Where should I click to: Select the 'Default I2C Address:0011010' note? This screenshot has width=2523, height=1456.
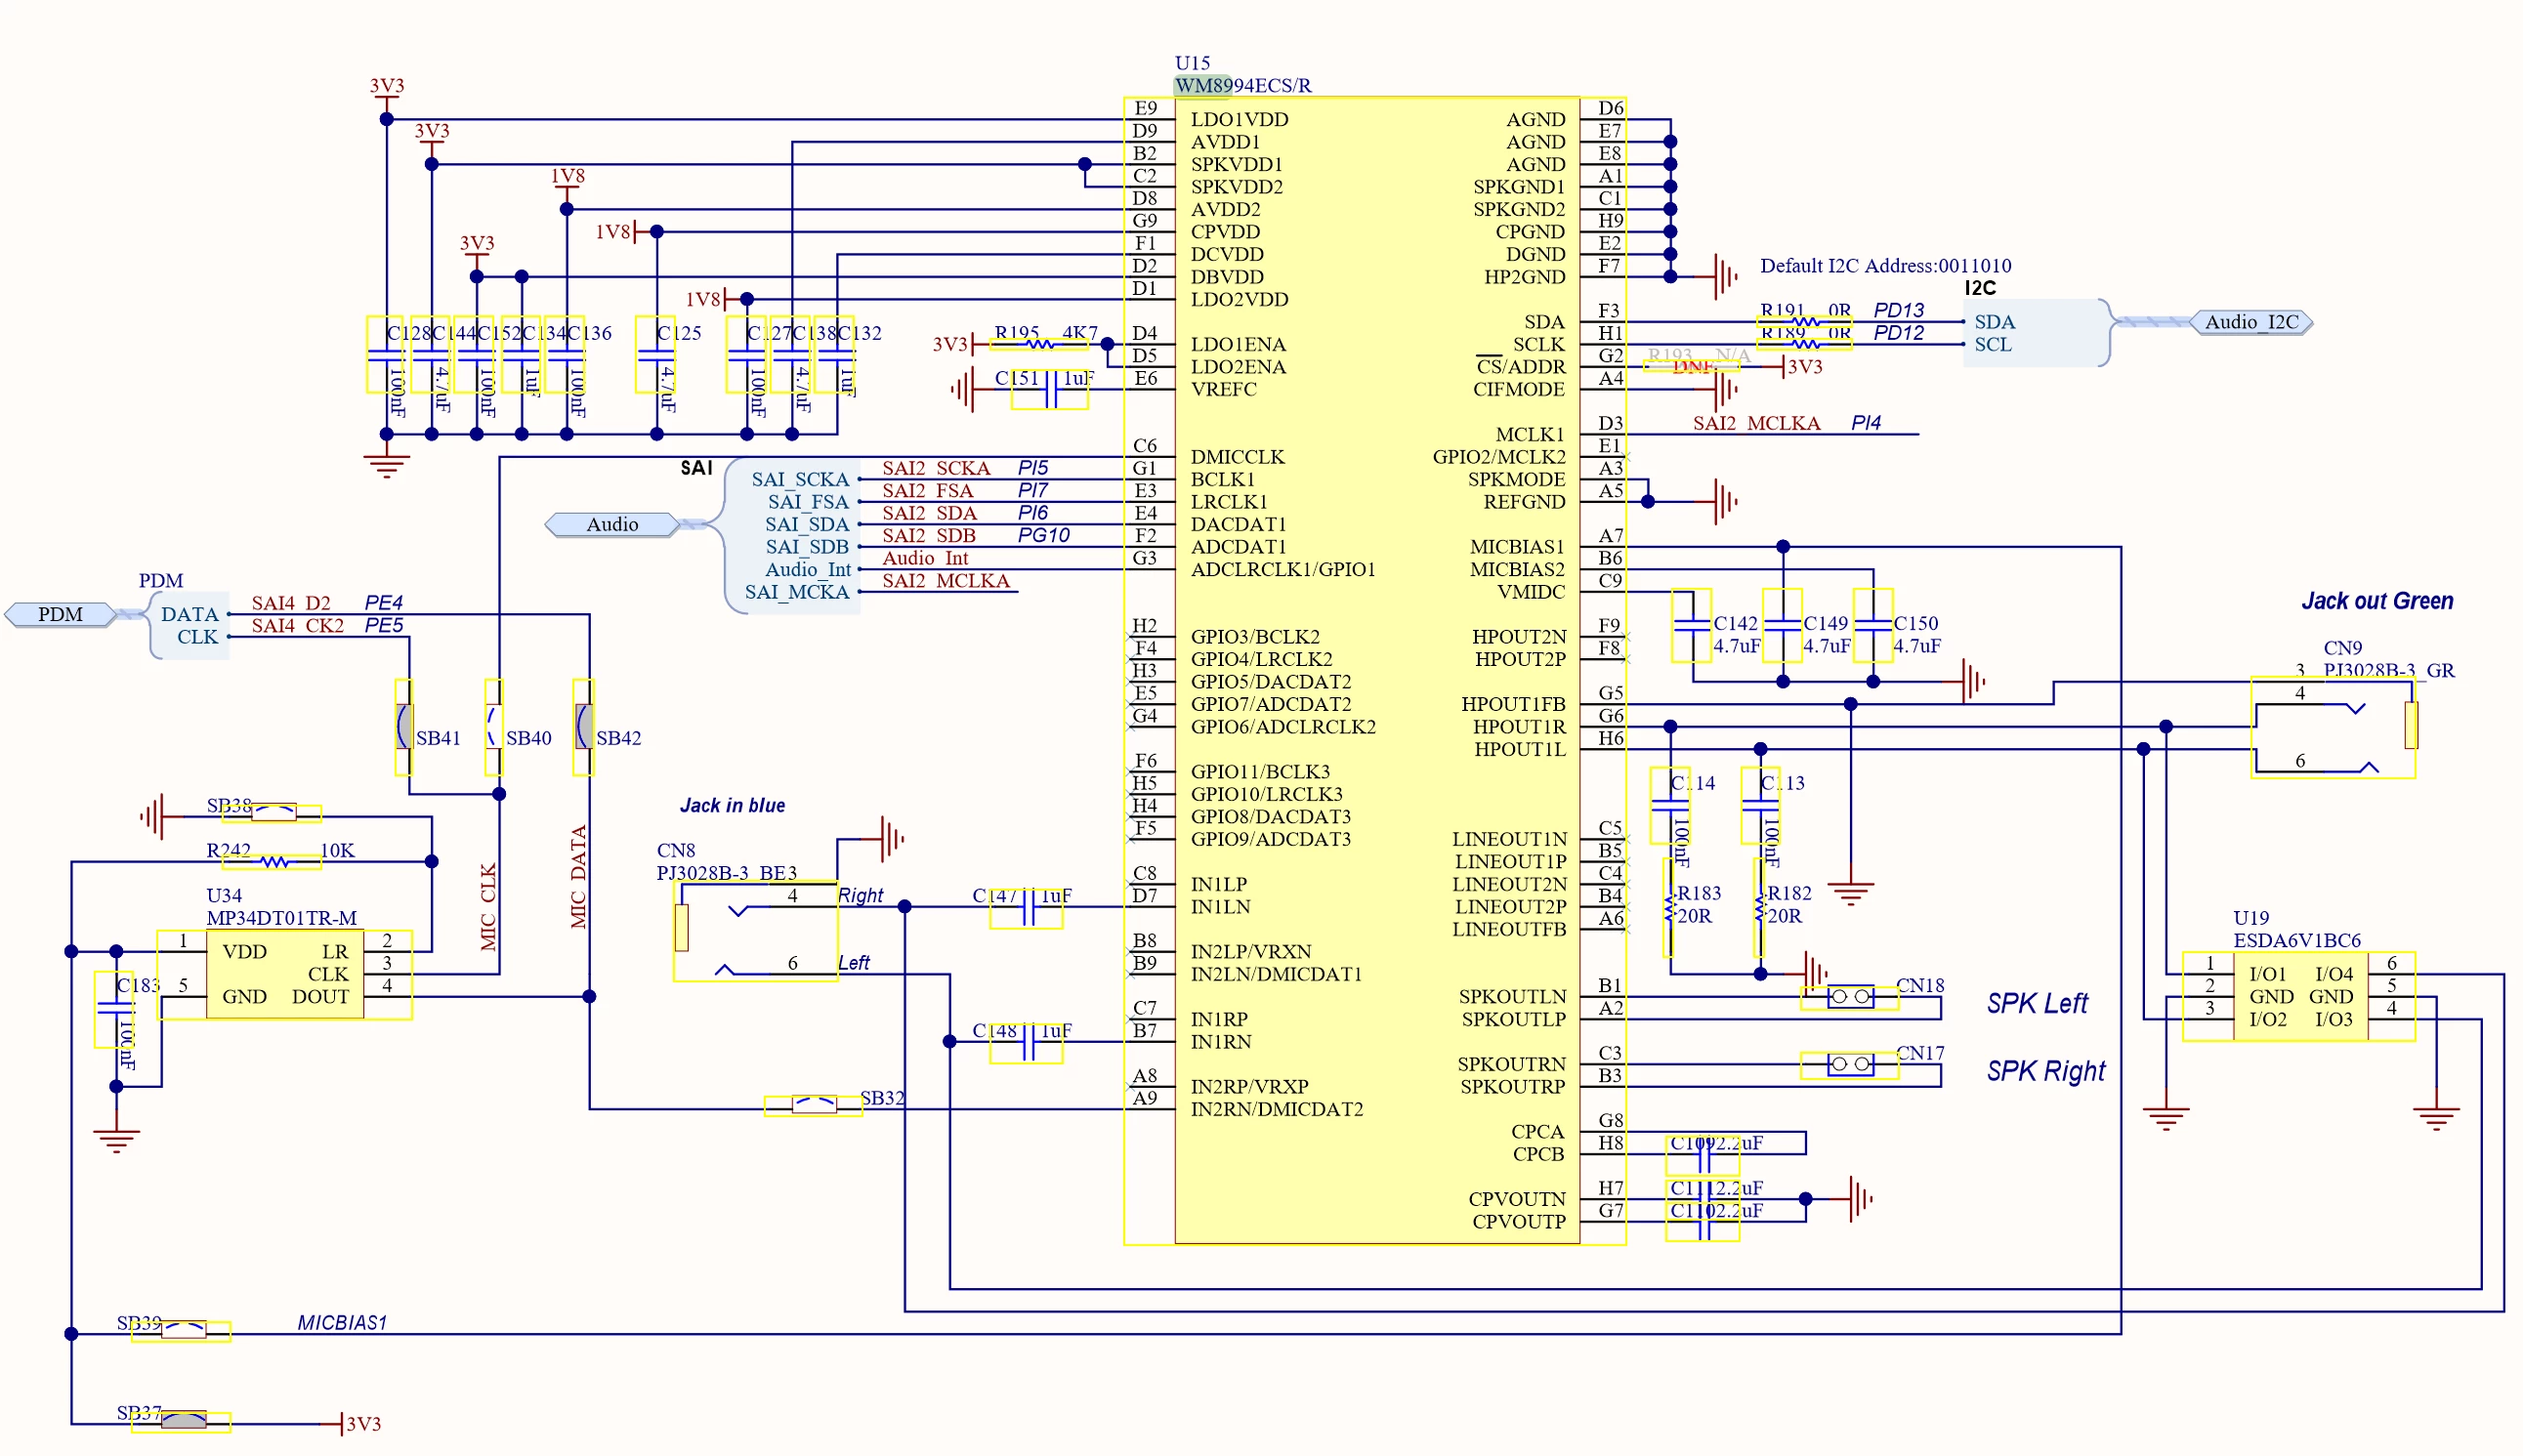click(1885, 266)
